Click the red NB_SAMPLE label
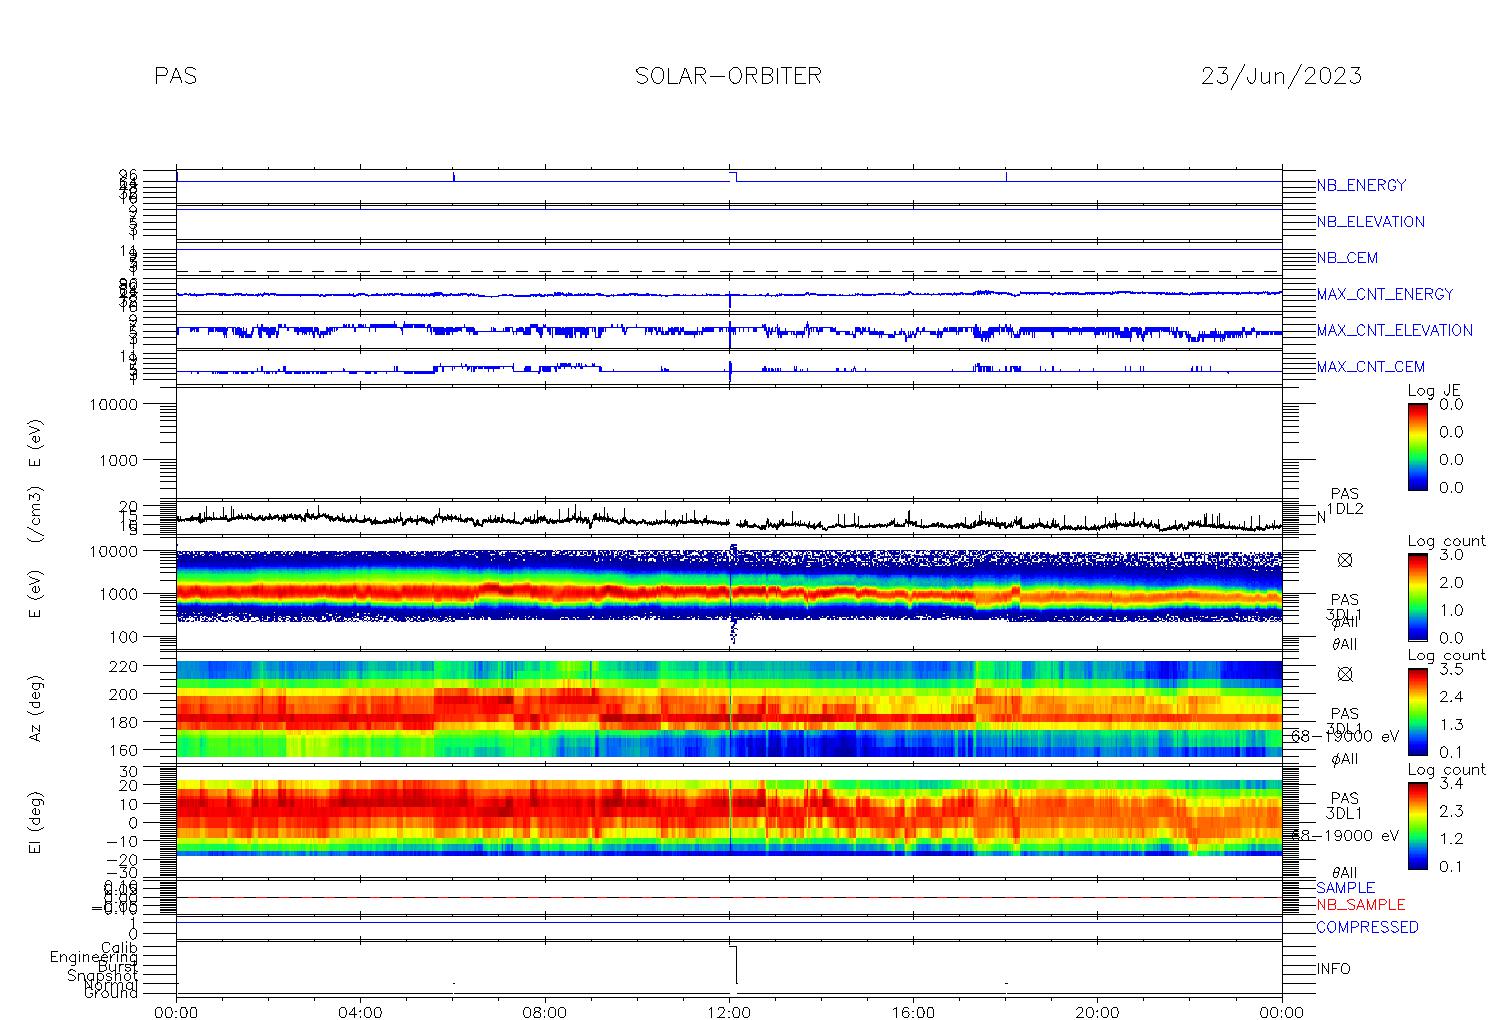 click(1360, 905)
